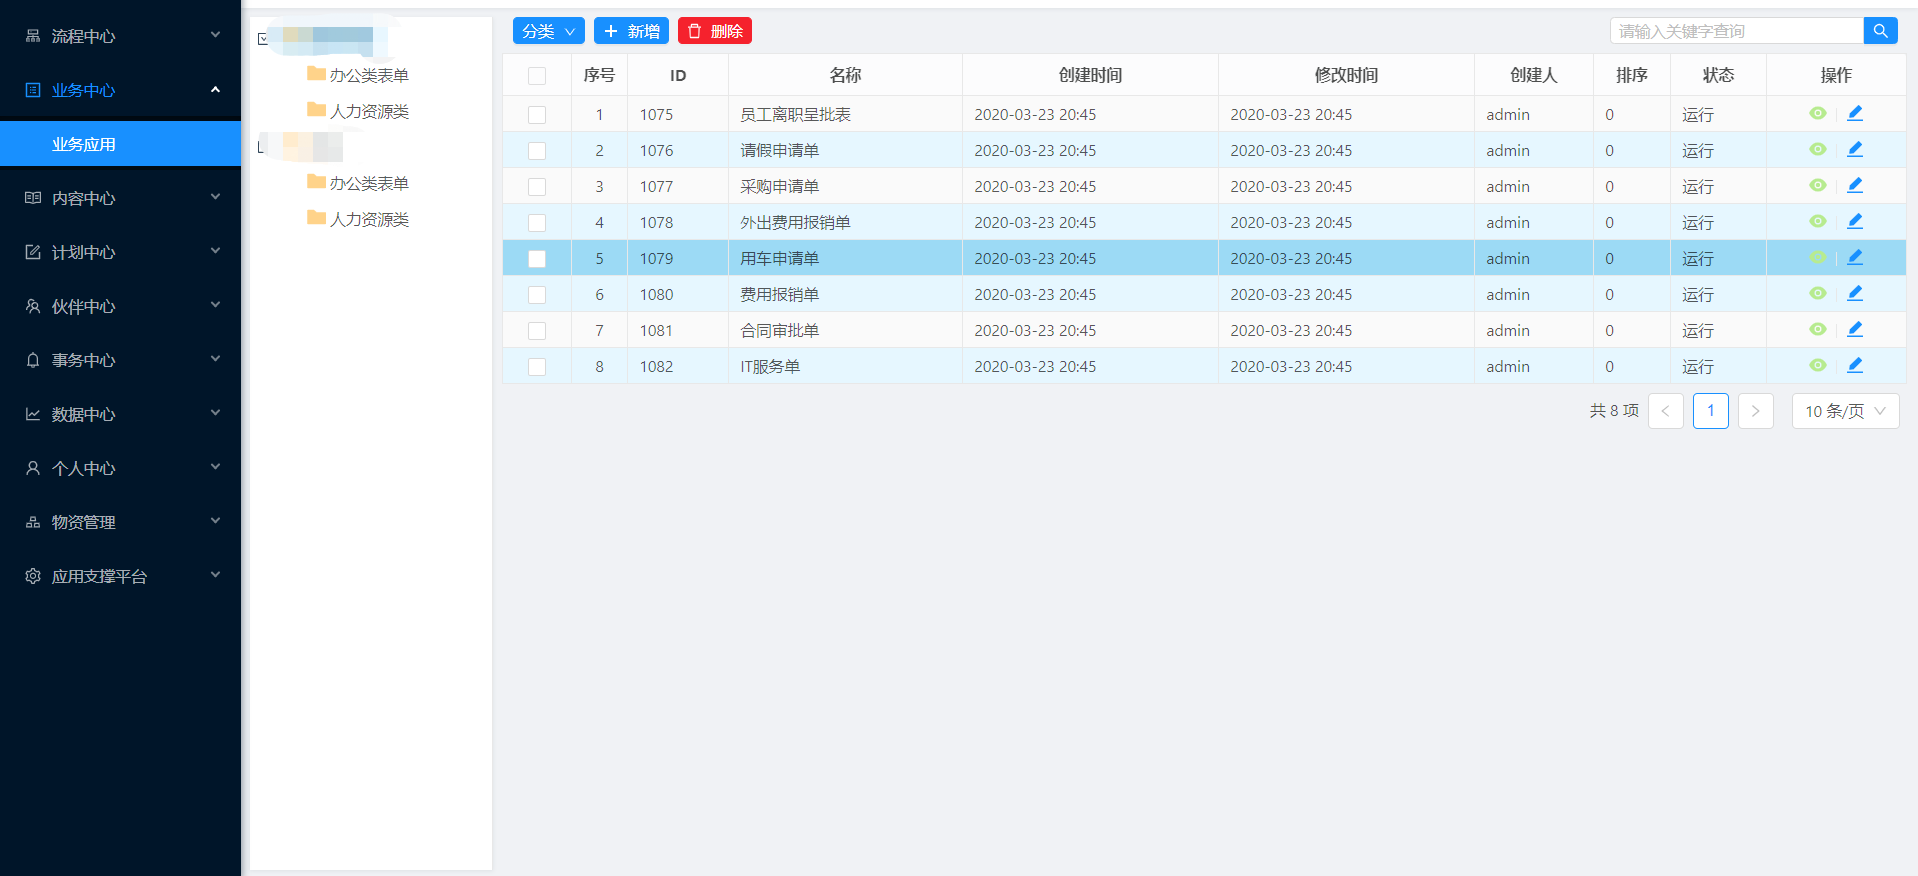Screen dimensions: 1918x876
Task: Select the 业务应用 submenu item
Action: (x=120, y=144)
